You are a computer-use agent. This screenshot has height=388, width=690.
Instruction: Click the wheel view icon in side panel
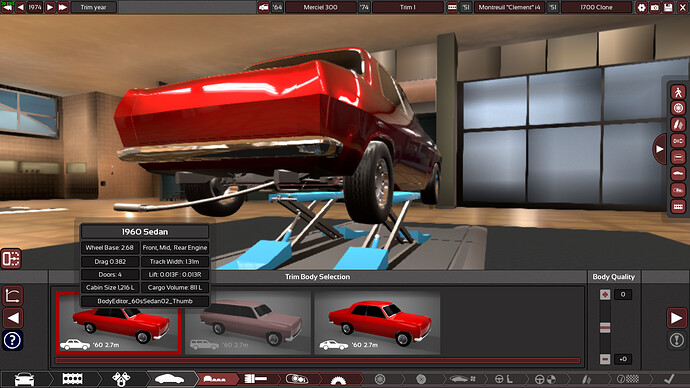(x=678, y=108)
